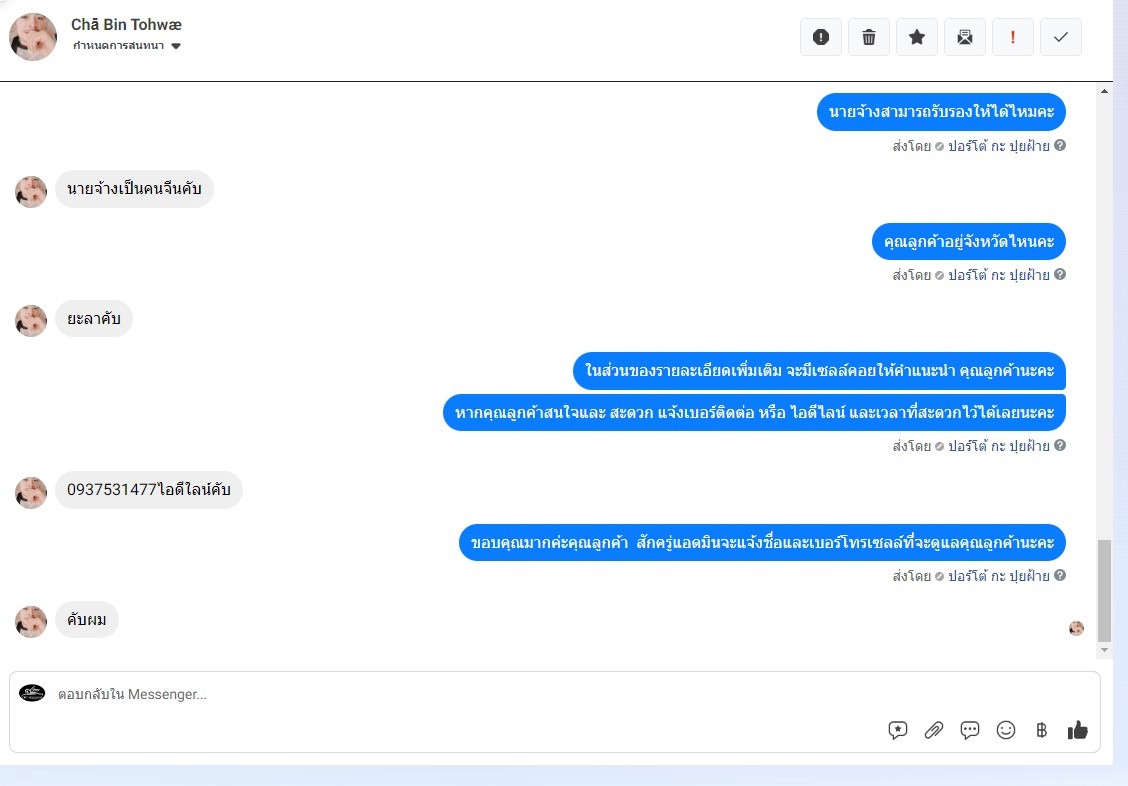Click scrollbar down arrow in chat
The width and height of the screenshot is (1128, 786).
[1104, 650]
